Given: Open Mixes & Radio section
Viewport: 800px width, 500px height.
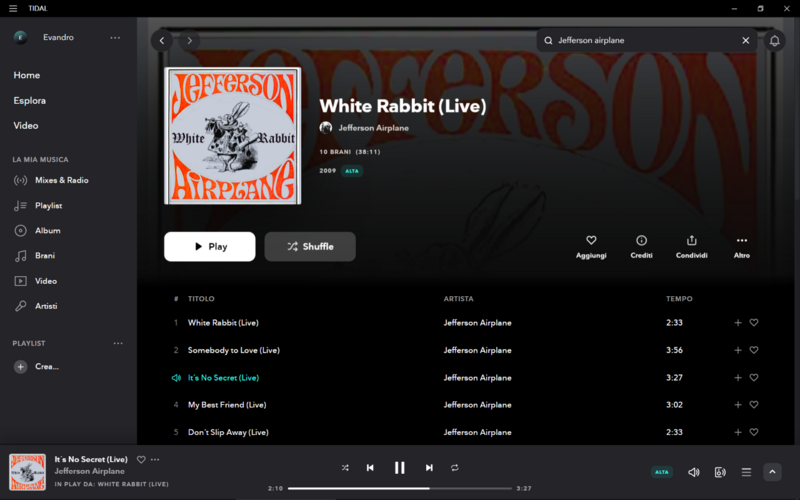Looking at the screenshot, I should [61, 180].
